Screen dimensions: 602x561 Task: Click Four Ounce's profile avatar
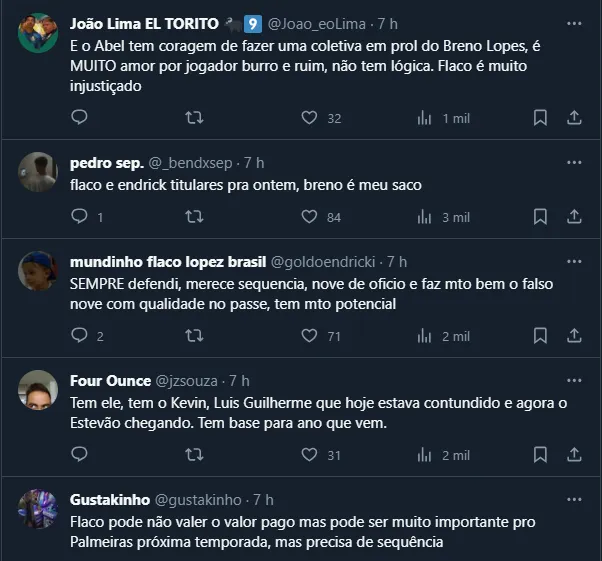(38, 390)
